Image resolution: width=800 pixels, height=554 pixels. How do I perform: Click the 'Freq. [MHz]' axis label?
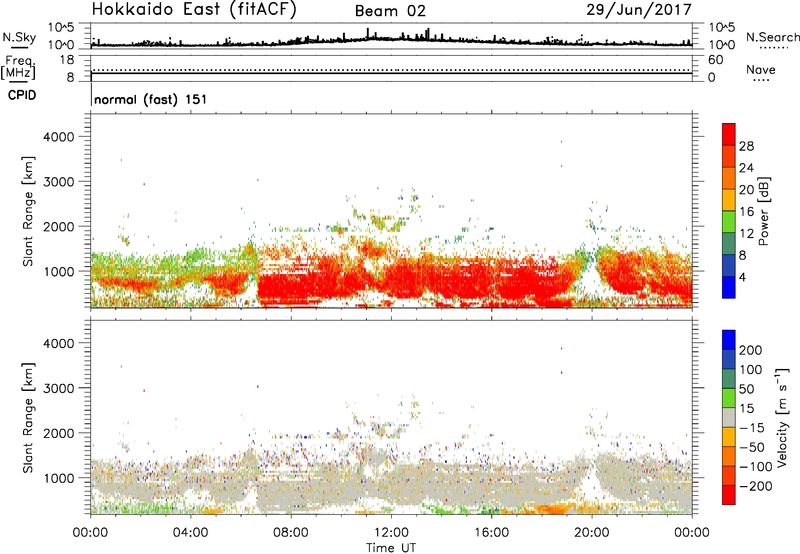[x=18, y=68]
